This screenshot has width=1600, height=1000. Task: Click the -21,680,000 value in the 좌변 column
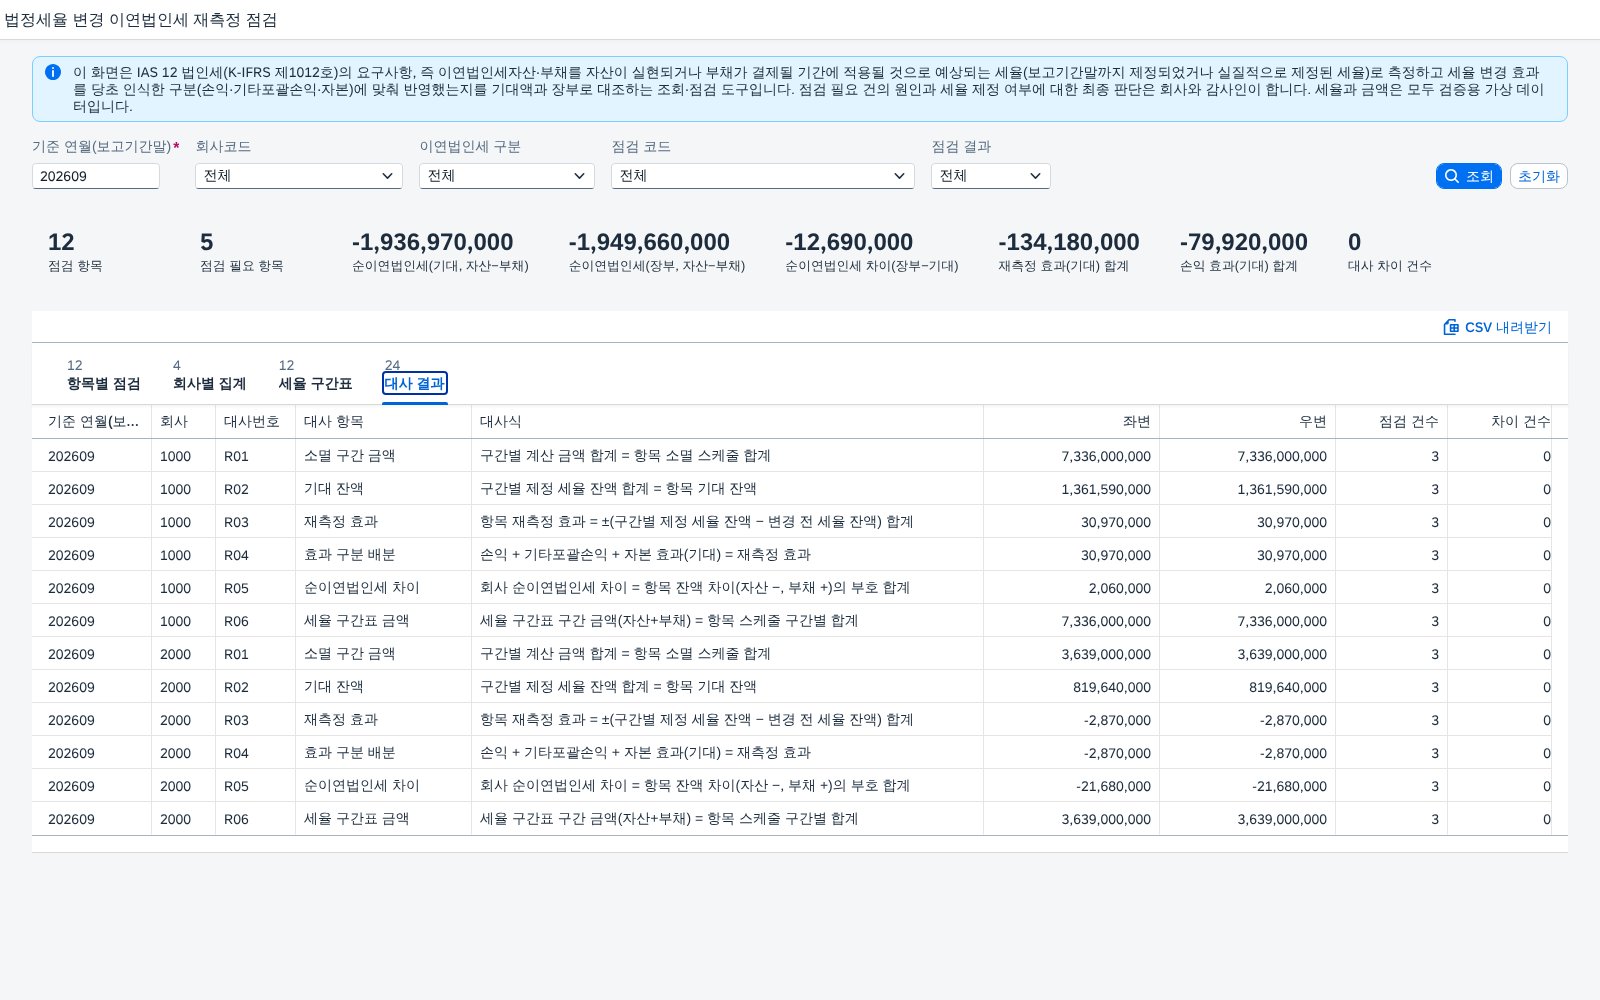click(x=1113, y=786)
